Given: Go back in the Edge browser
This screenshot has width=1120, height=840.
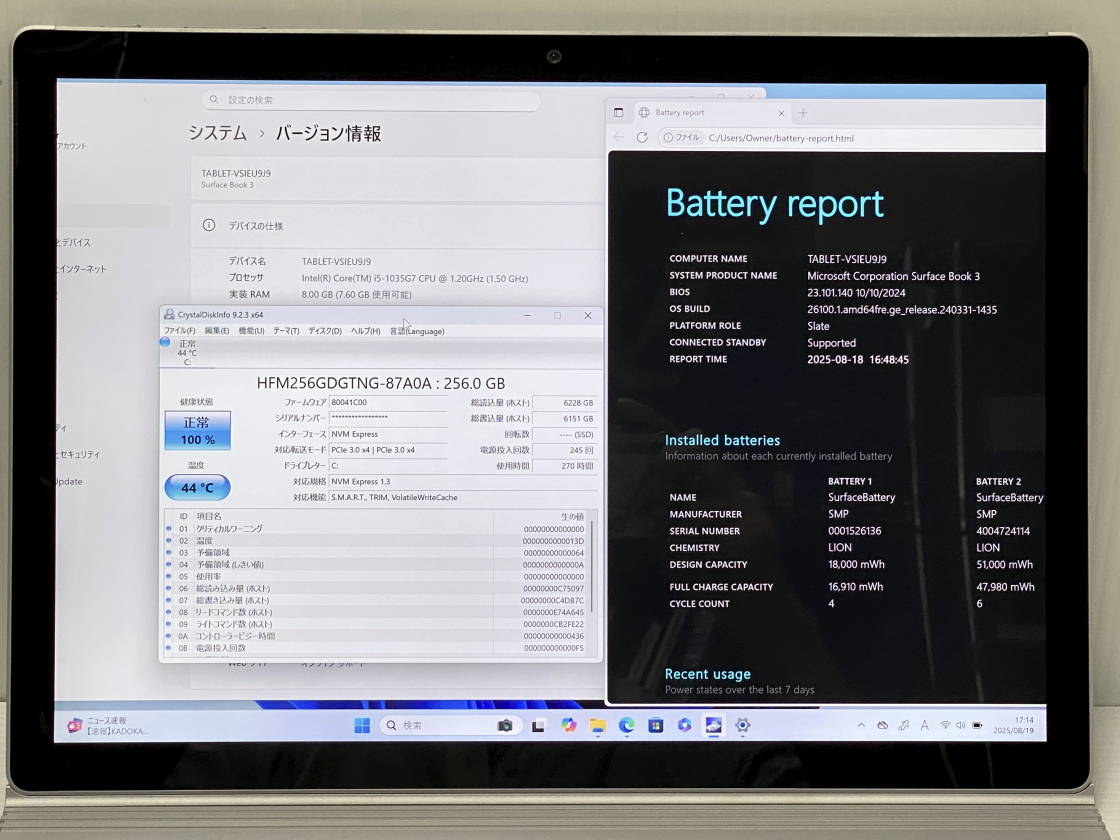Looking at the screenshot, I should click(619, 138).
